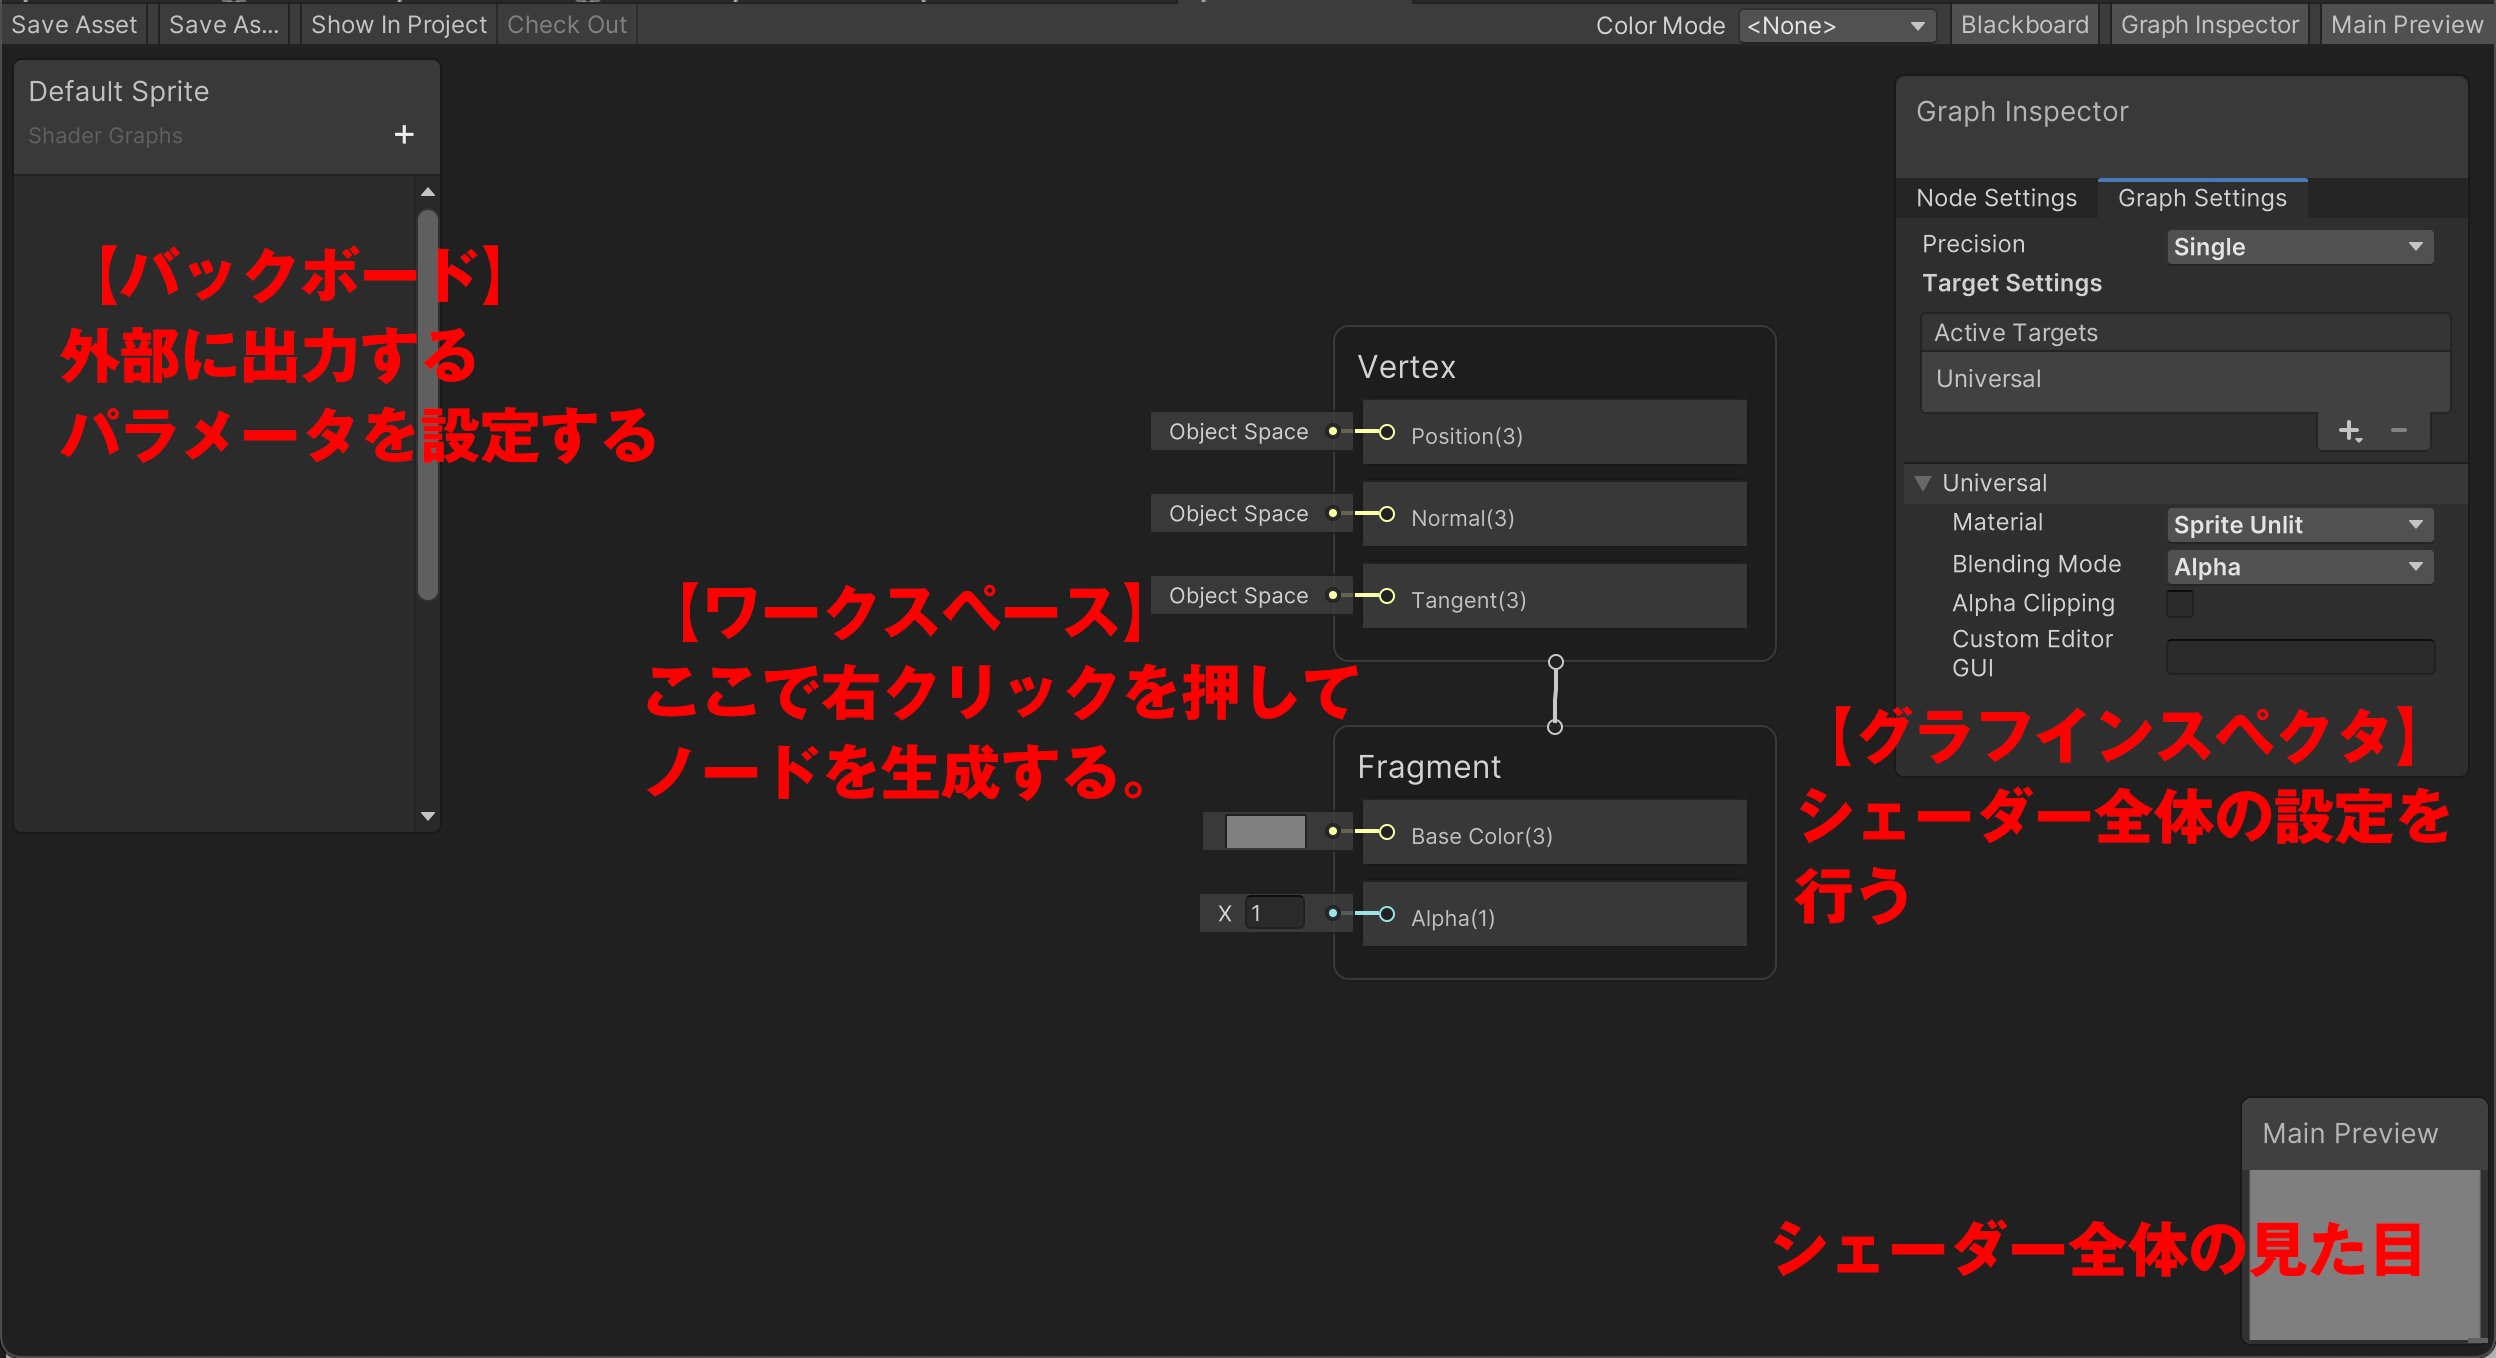Click the Fragment block connector dot
2496x1358 pixels.
[x=1555, y=727]
